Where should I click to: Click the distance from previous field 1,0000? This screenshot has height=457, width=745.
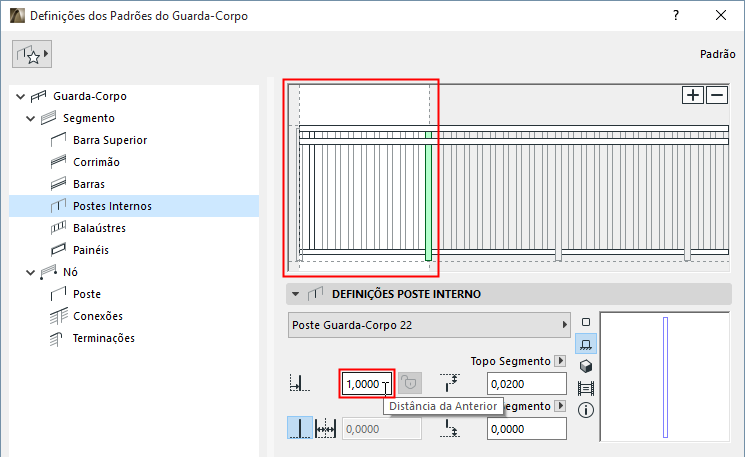[x=367, y=384]
